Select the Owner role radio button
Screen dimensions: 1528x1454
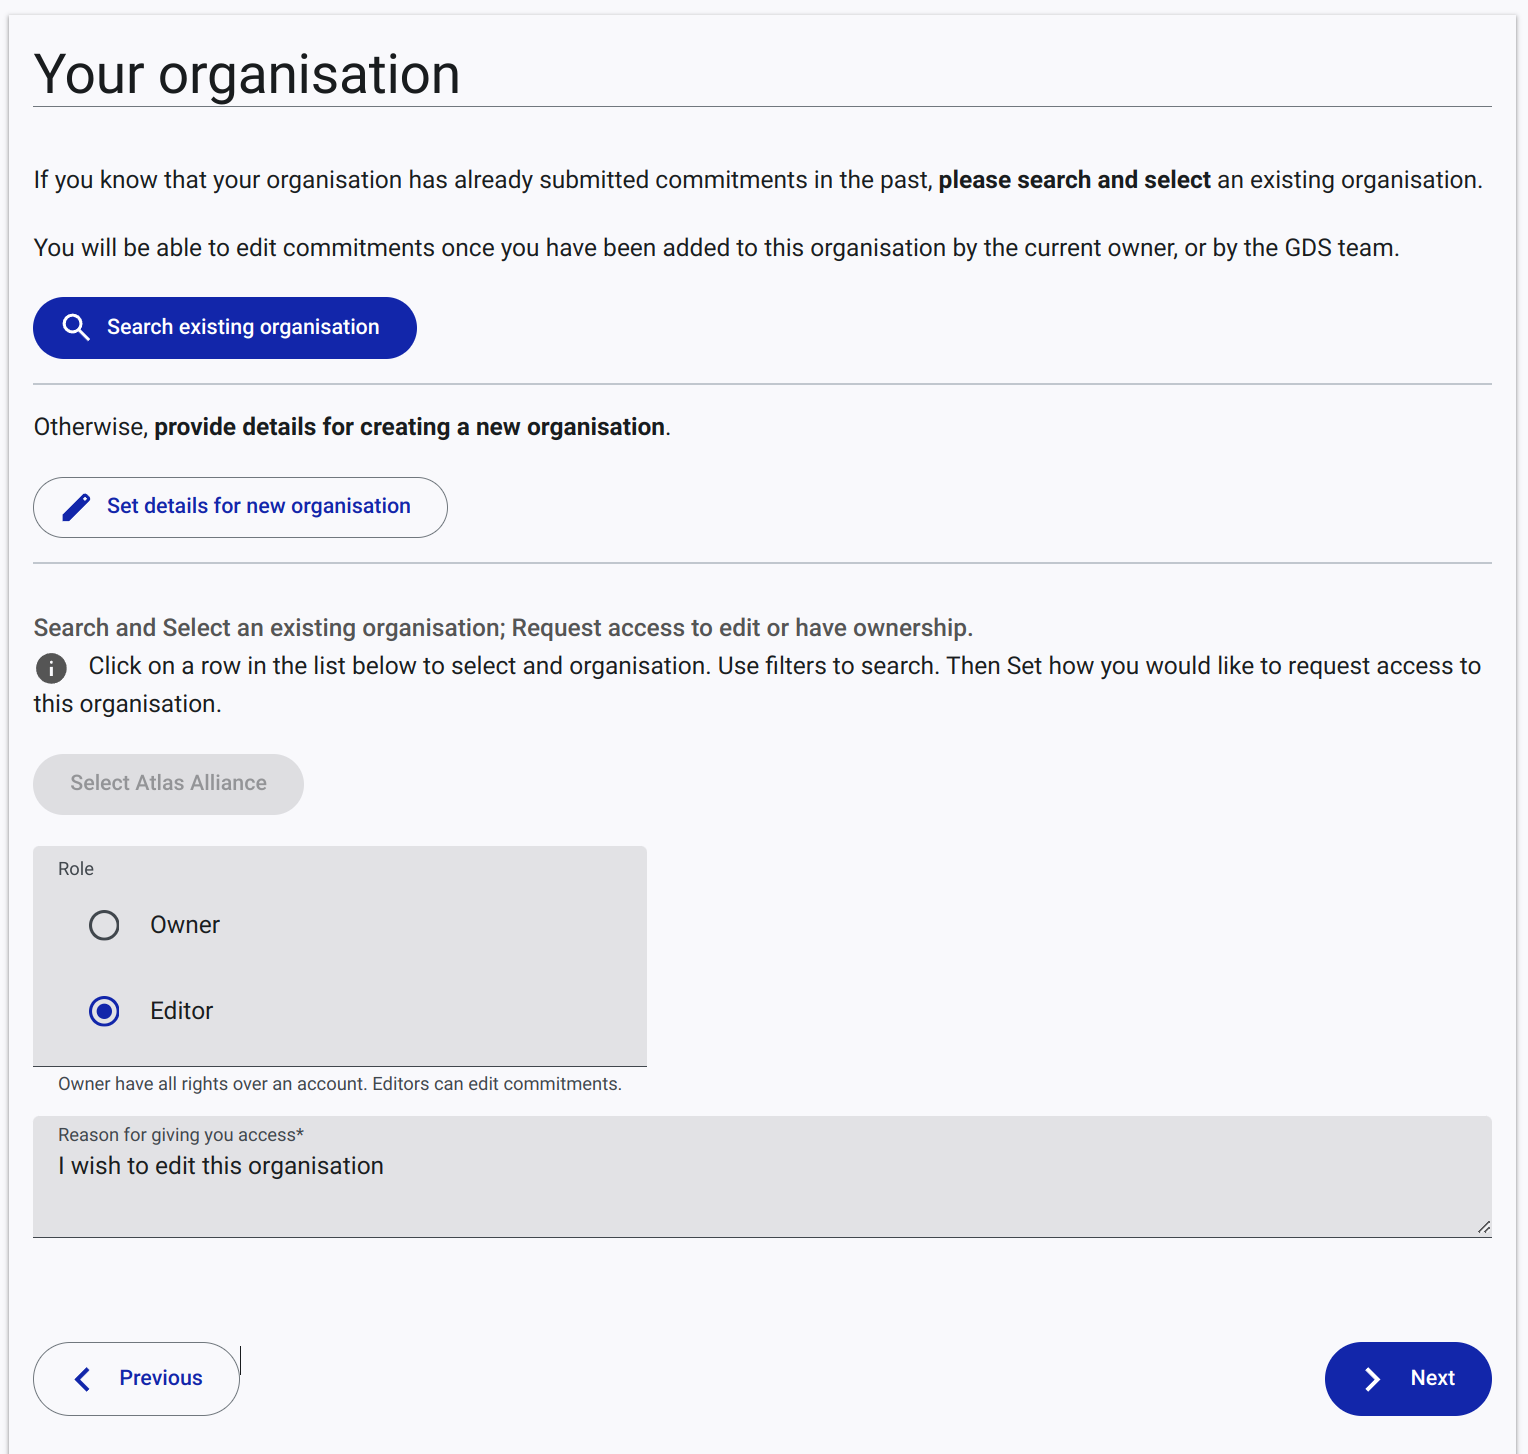(x=104, y=925)
